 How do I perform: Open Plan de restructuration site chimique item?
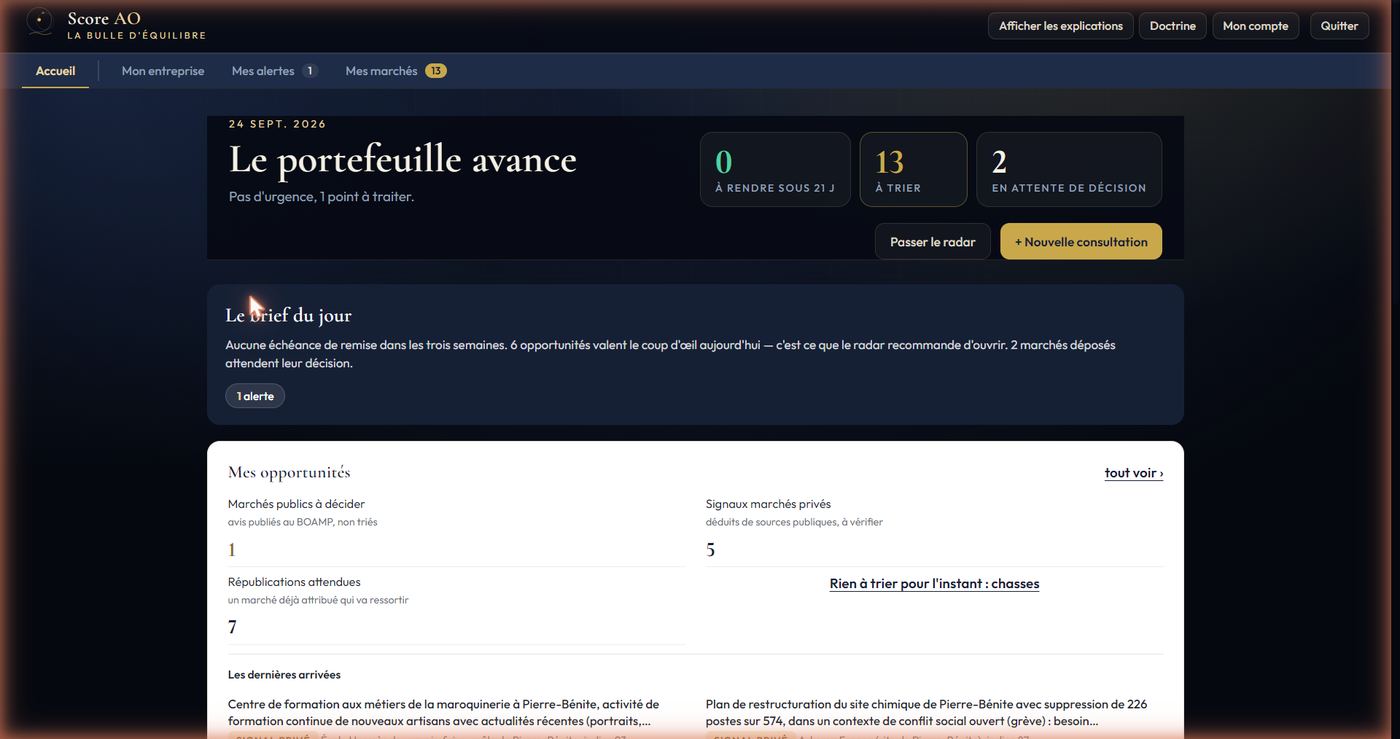934,719
